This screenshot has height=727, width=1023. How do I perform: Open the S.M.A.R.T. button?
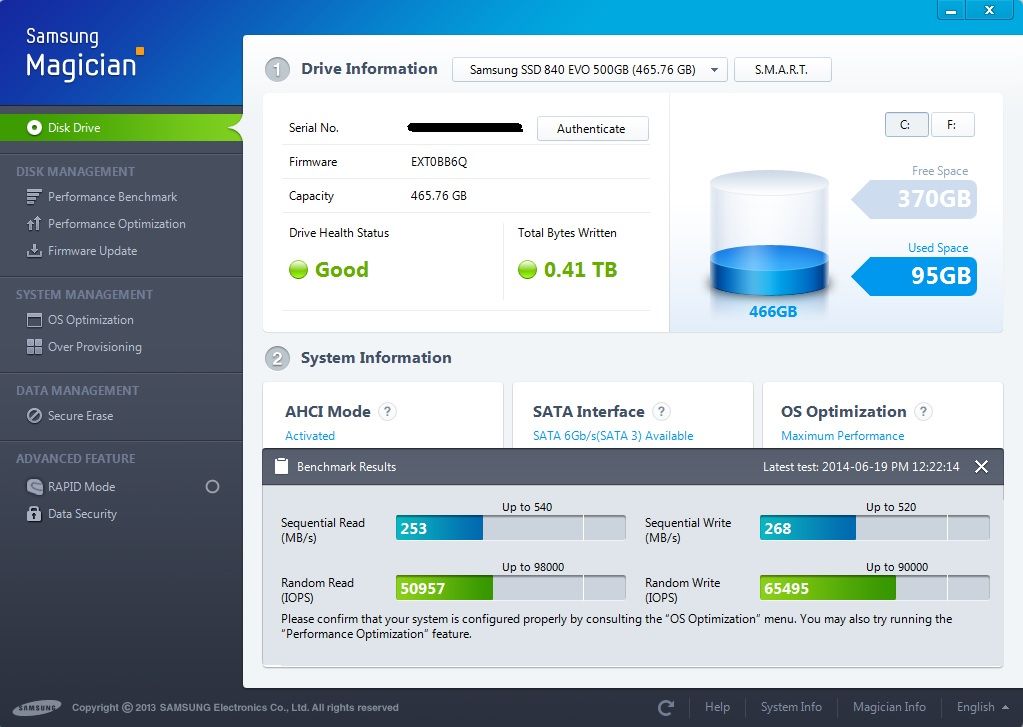pyautogui.click(x=782, y=70)
